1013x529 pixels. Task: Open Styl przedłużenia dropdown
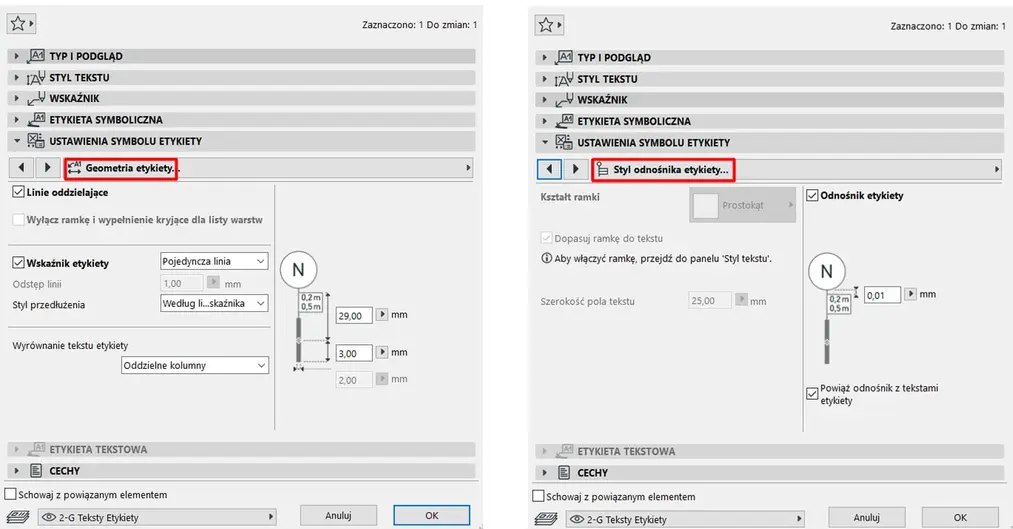[x=214, y=303]
